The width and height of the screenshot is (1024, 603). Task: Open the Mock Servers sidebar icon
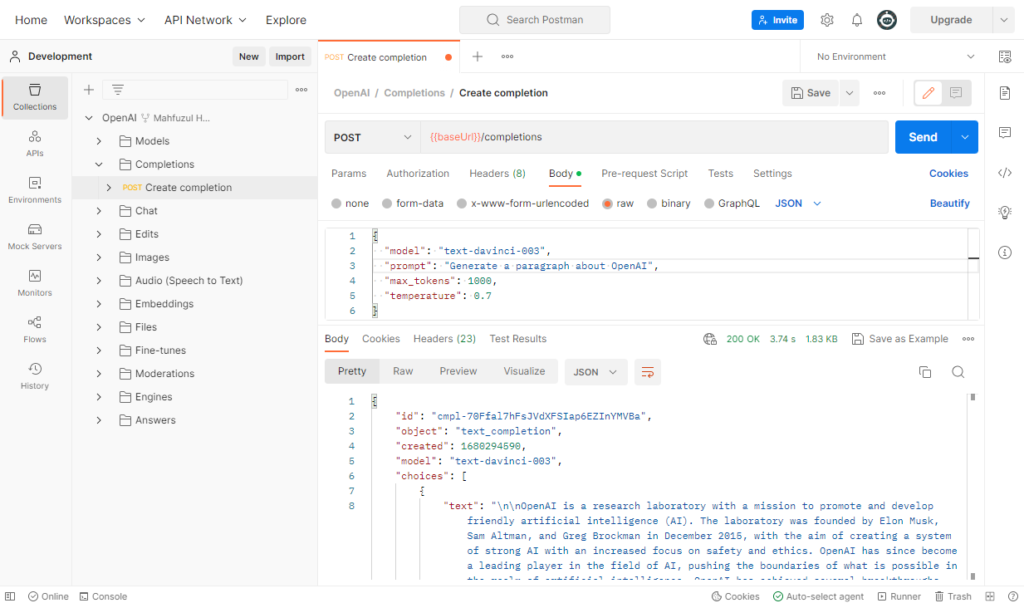34,236
